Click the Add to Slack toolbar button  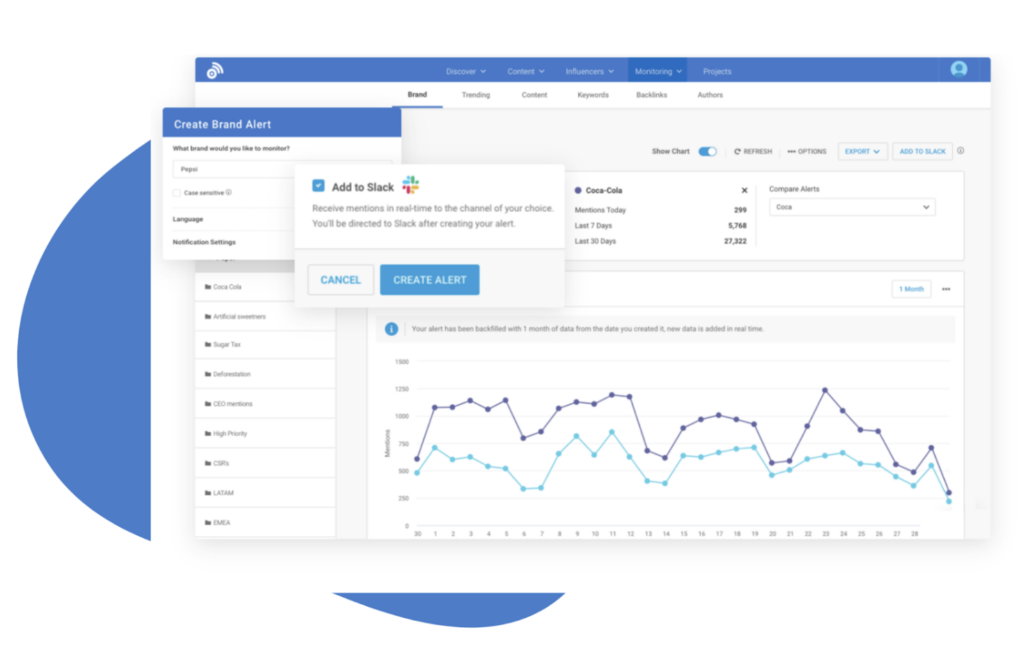coord(922,151)
